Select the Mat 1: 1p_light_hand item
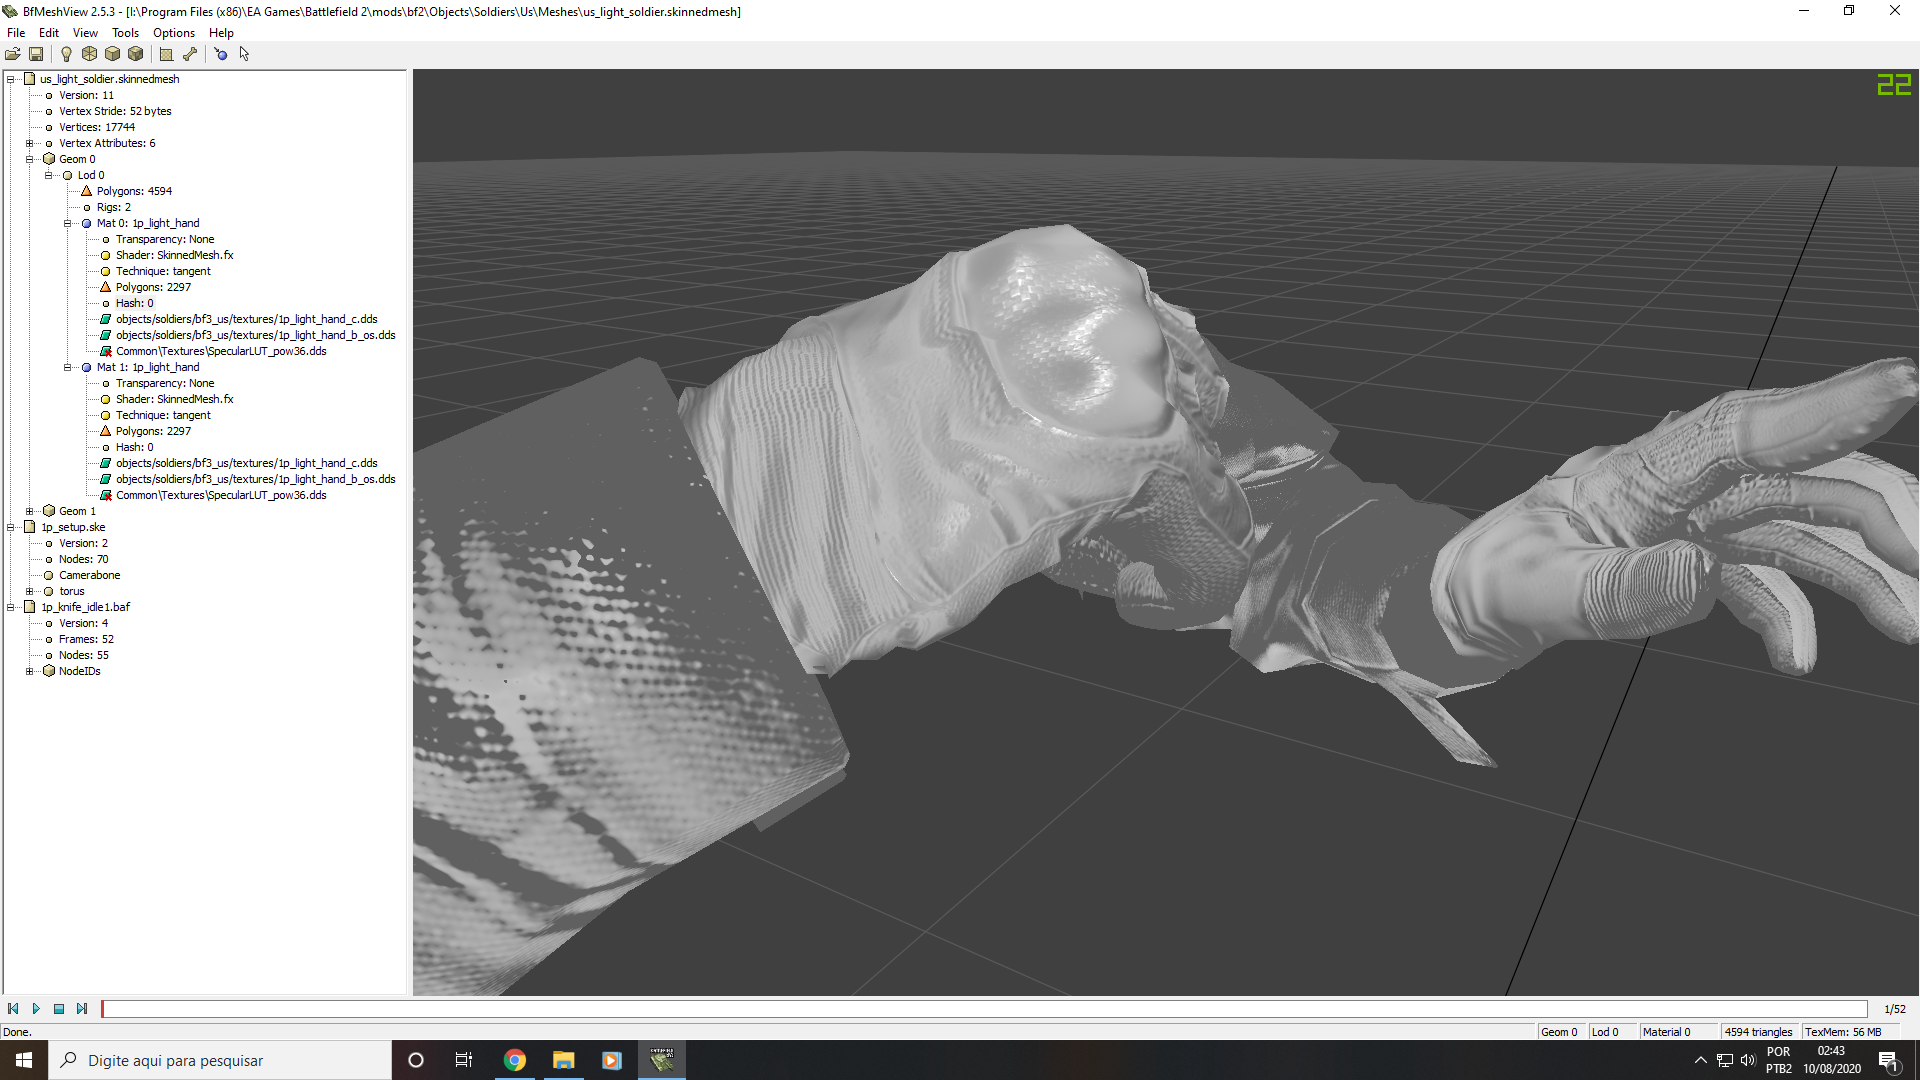The image size is (1920, 1080). (148, 367)
